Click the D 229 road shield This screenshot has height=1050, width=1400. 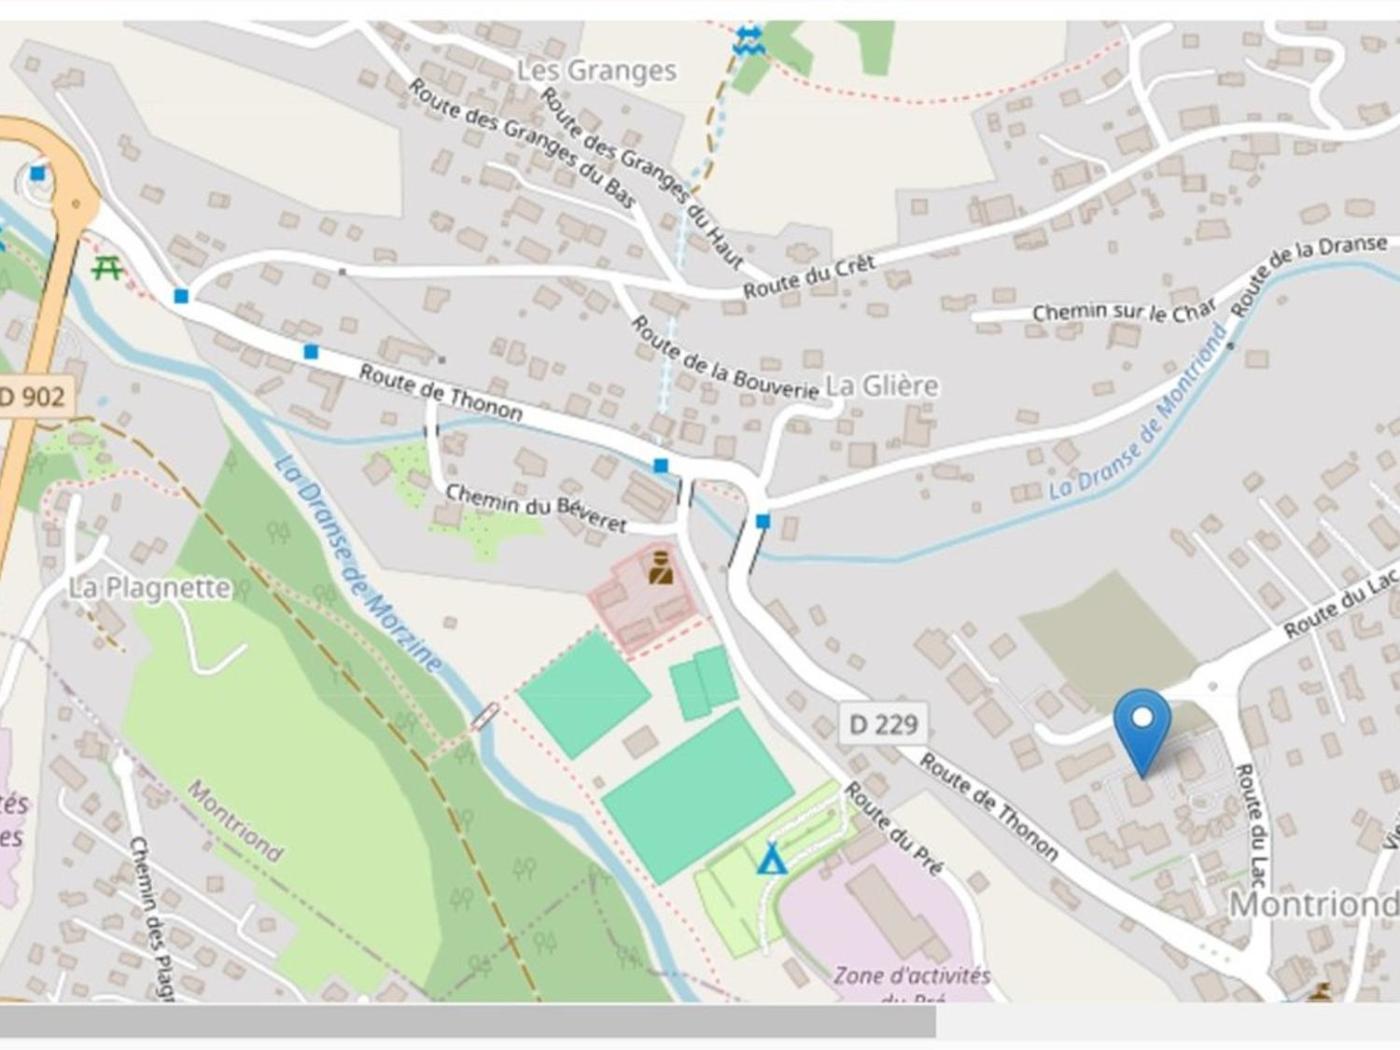tap(883, 723)
